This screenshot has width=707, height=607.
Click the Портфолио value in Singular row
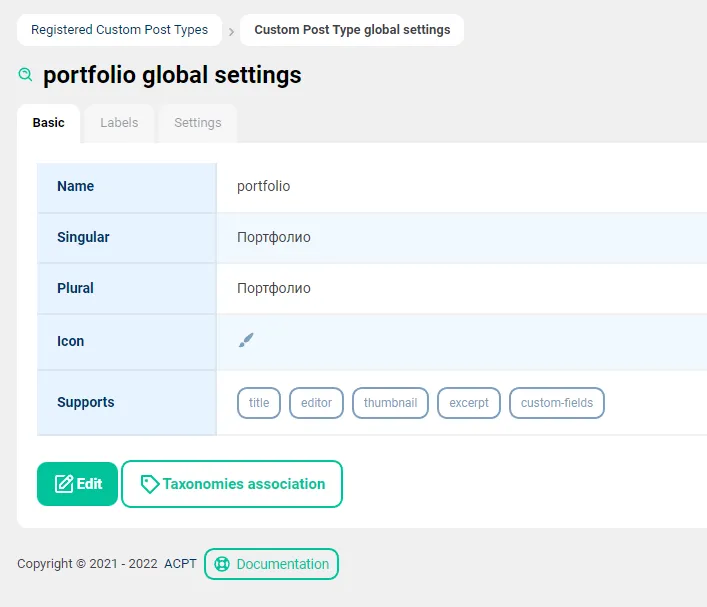click(273, 237)
